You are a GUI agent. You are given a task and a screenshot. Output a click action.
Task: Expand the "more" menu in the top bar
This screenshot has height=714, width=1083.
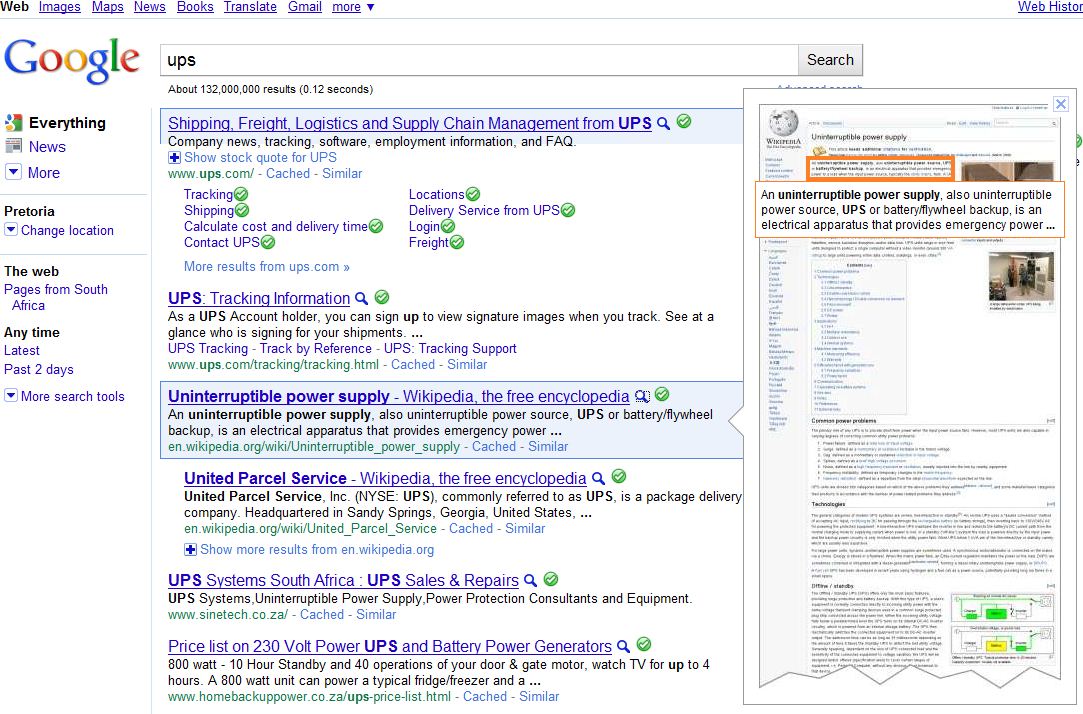pyautogui.click(x=348, y=7)
